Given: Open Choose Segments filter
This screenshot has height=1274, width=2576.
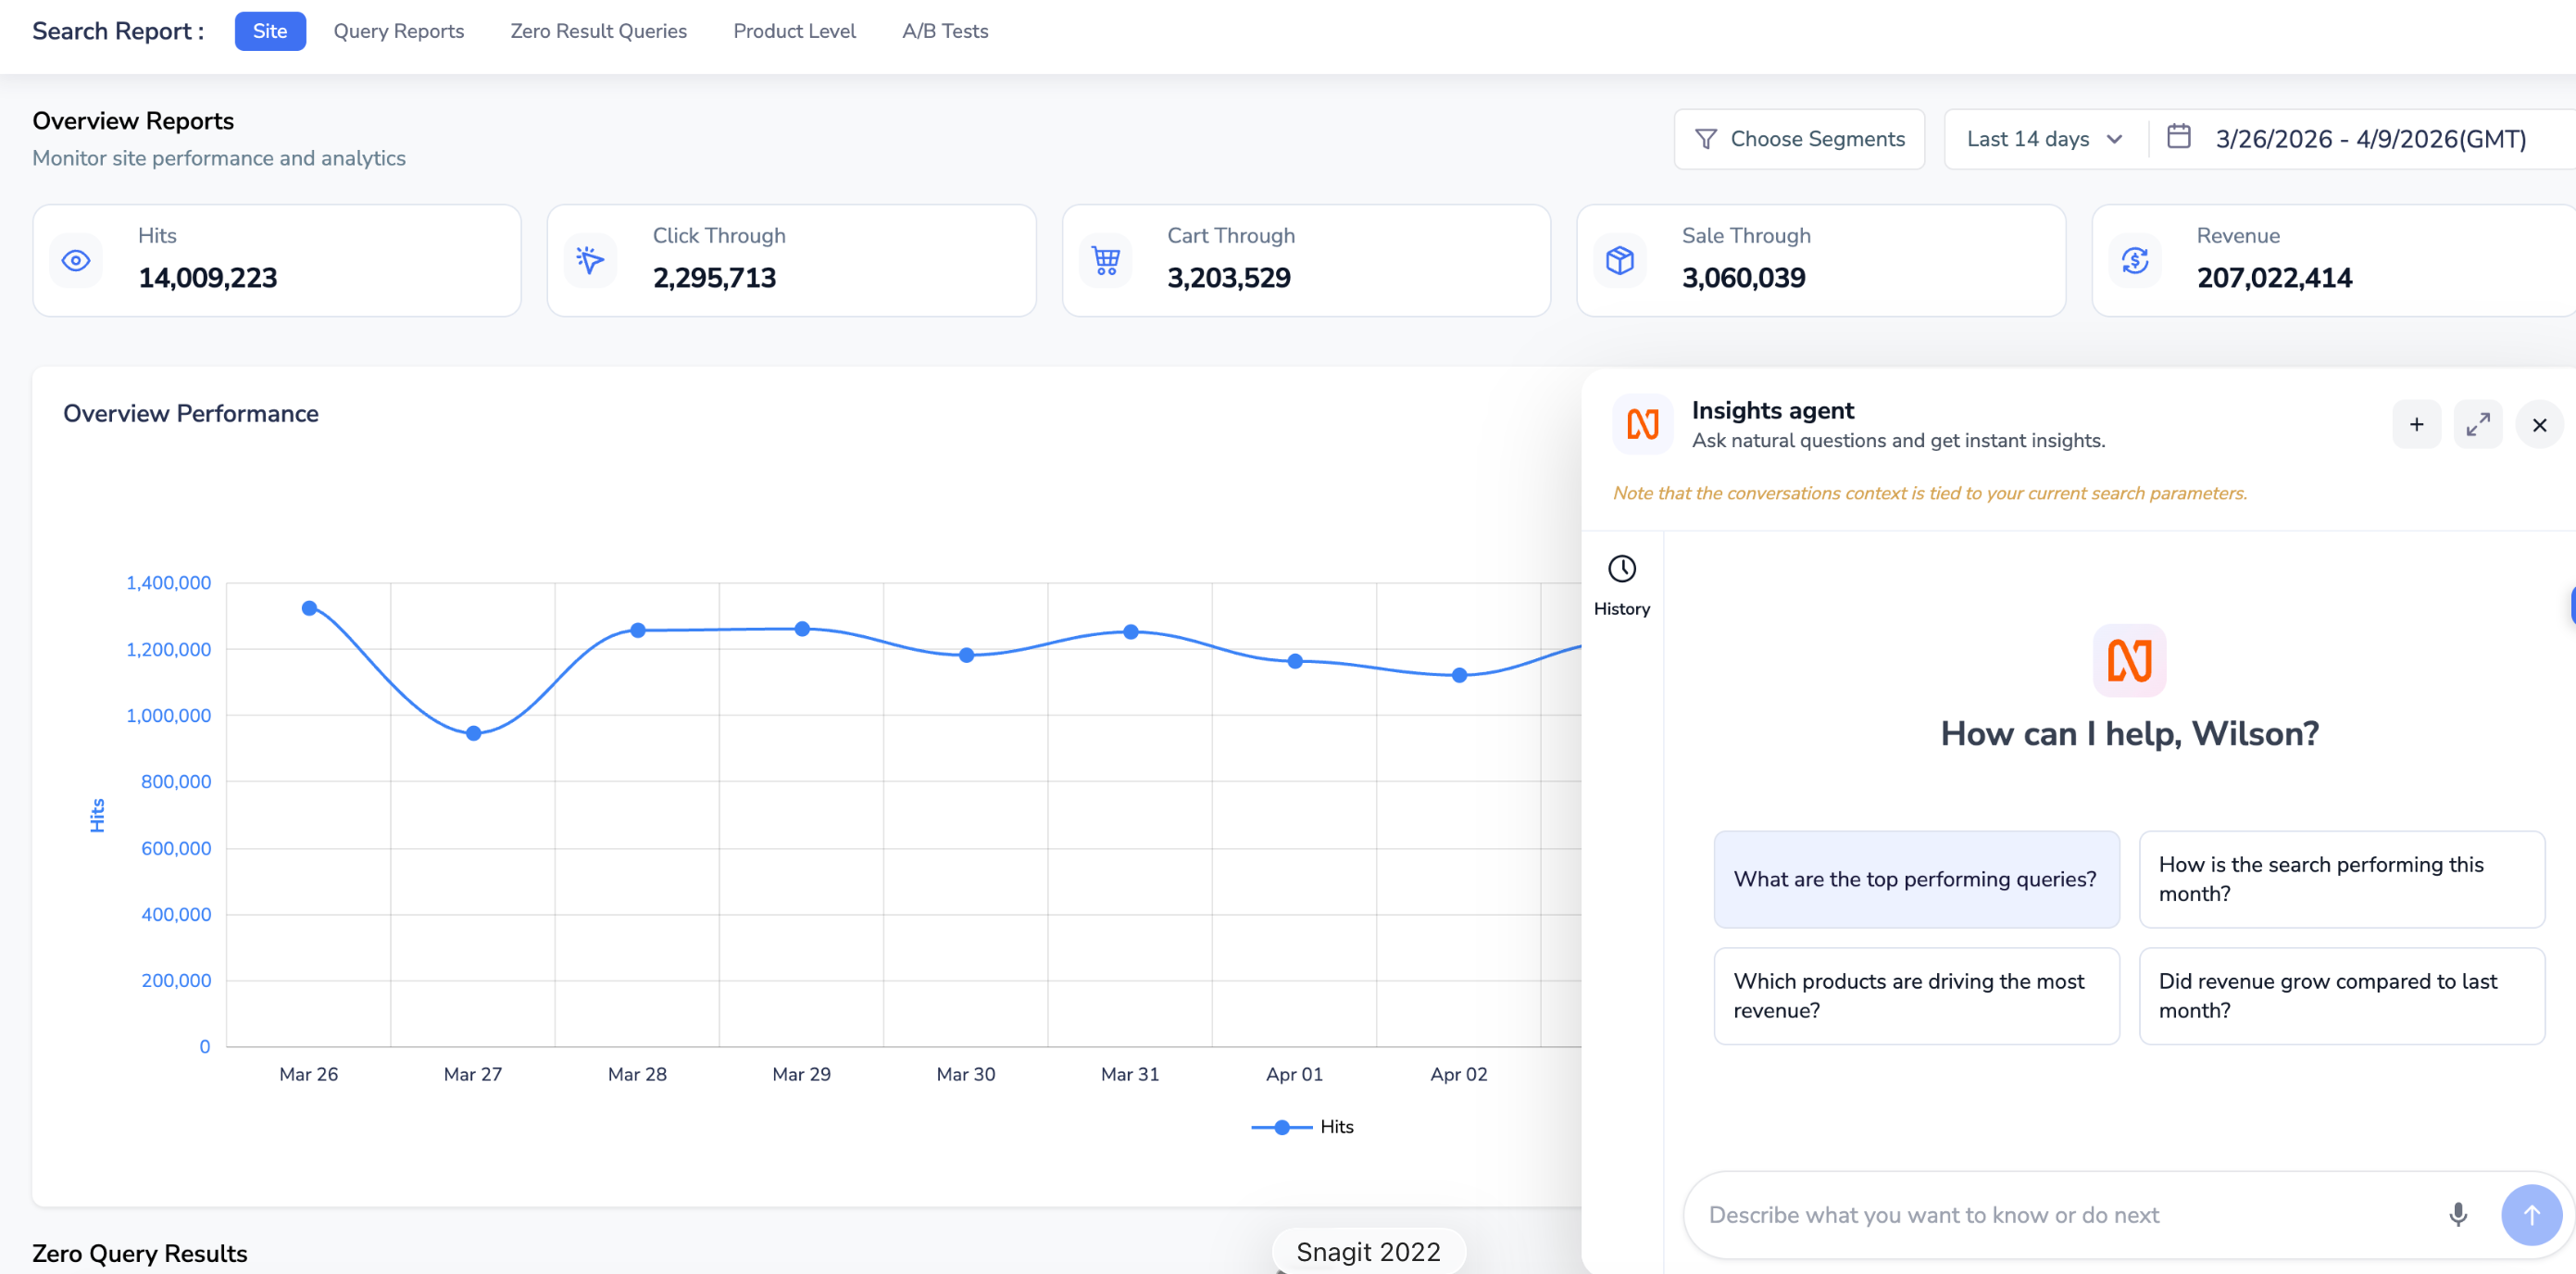Looking at the screenshot, I should 1799,139.
